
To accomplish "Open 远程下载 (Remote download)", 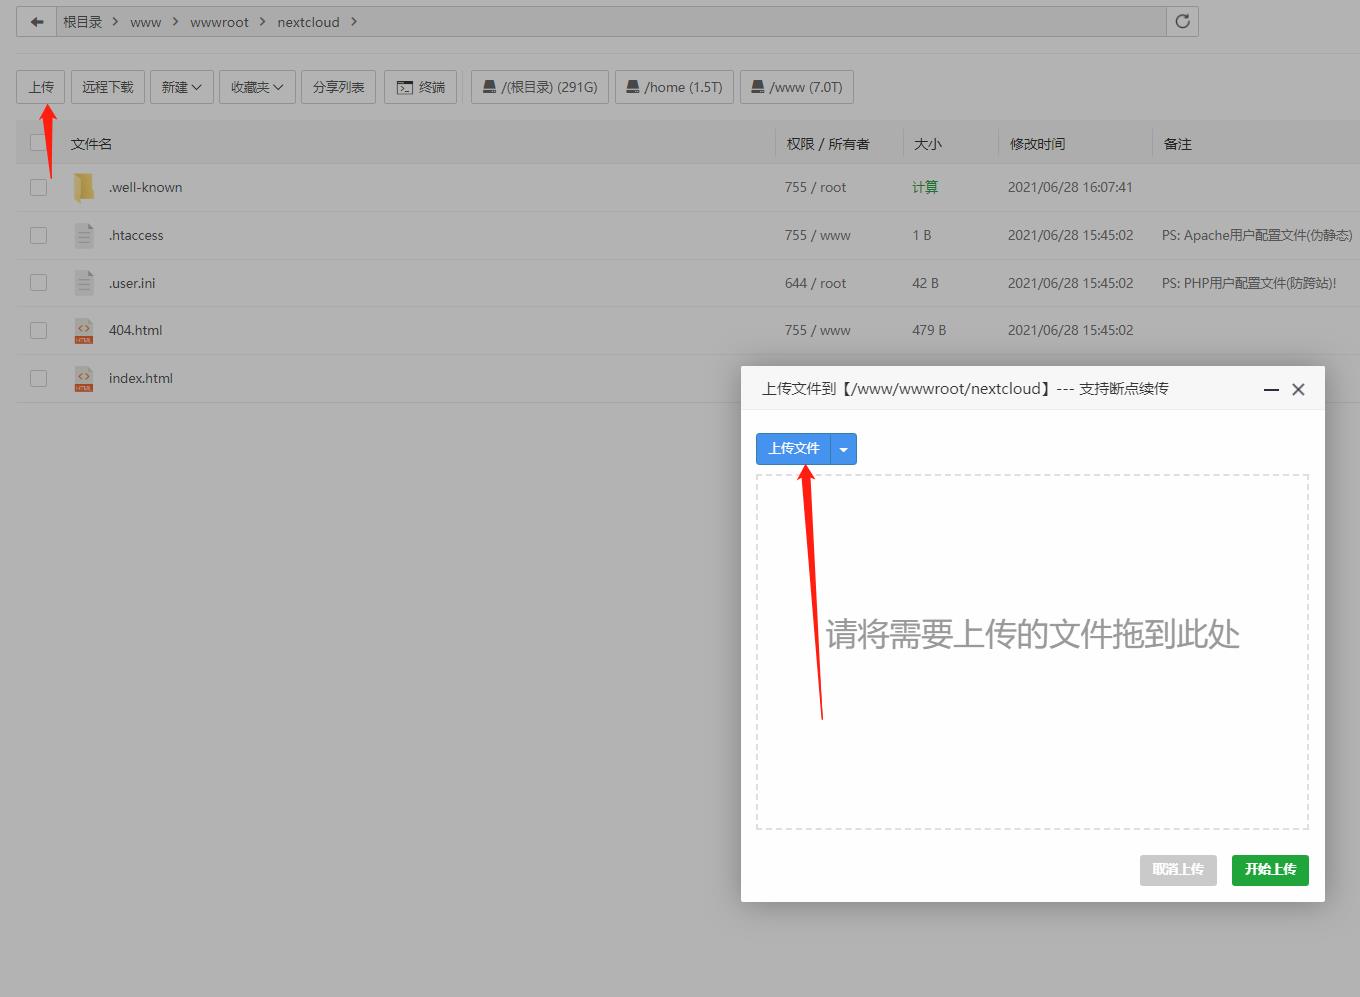I will tap(107, 87).
